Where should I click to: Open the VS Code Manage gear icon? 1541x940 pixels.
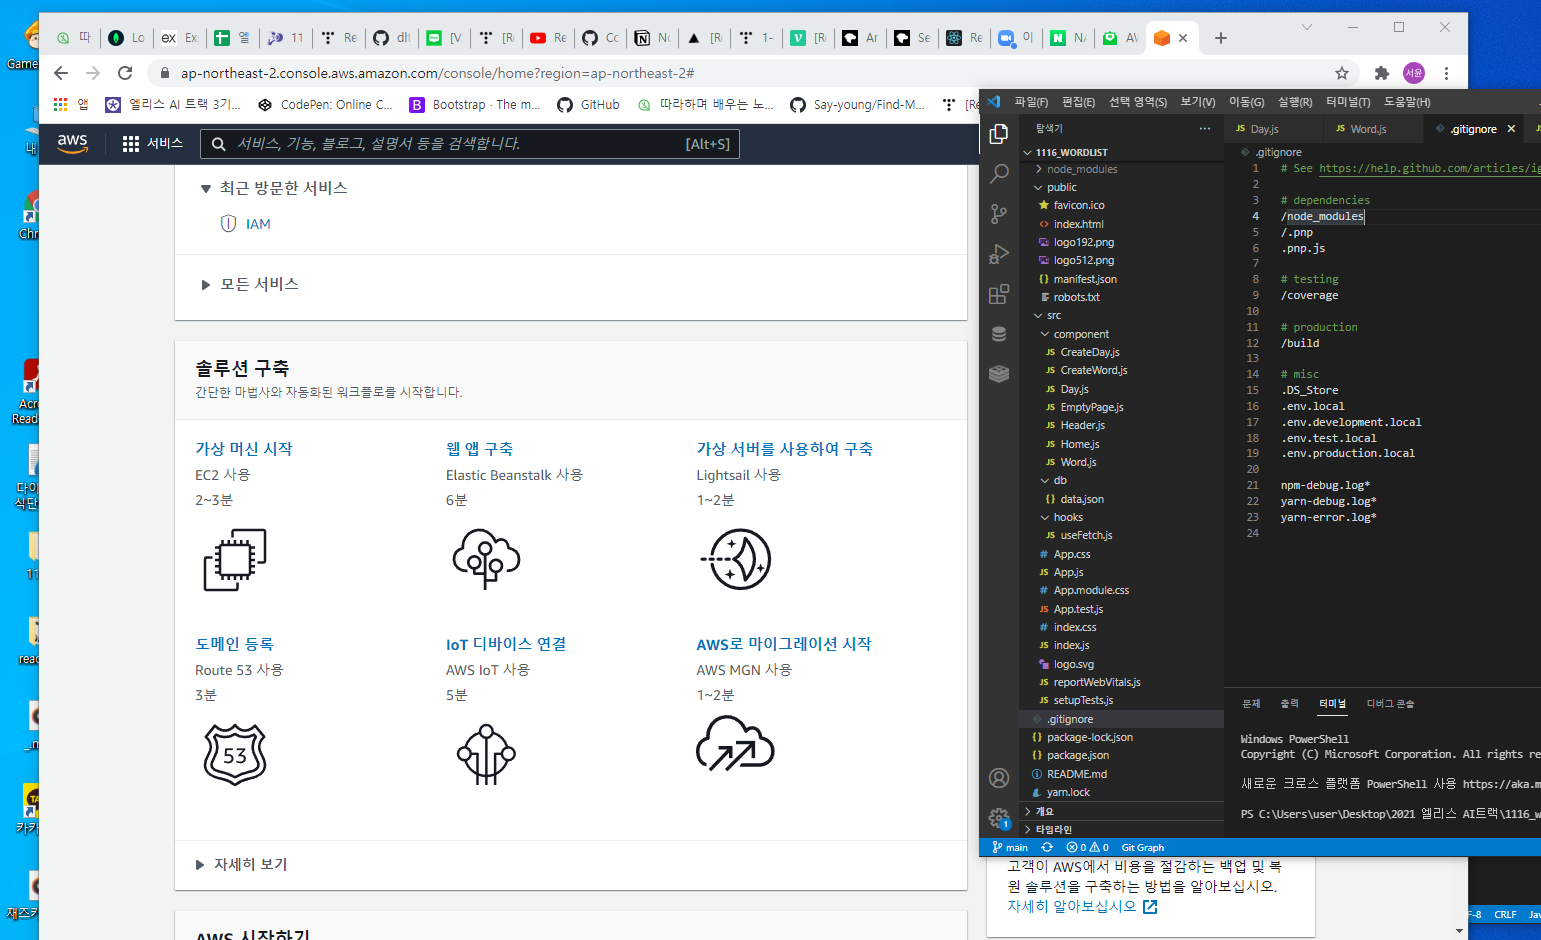pos(998,818)
